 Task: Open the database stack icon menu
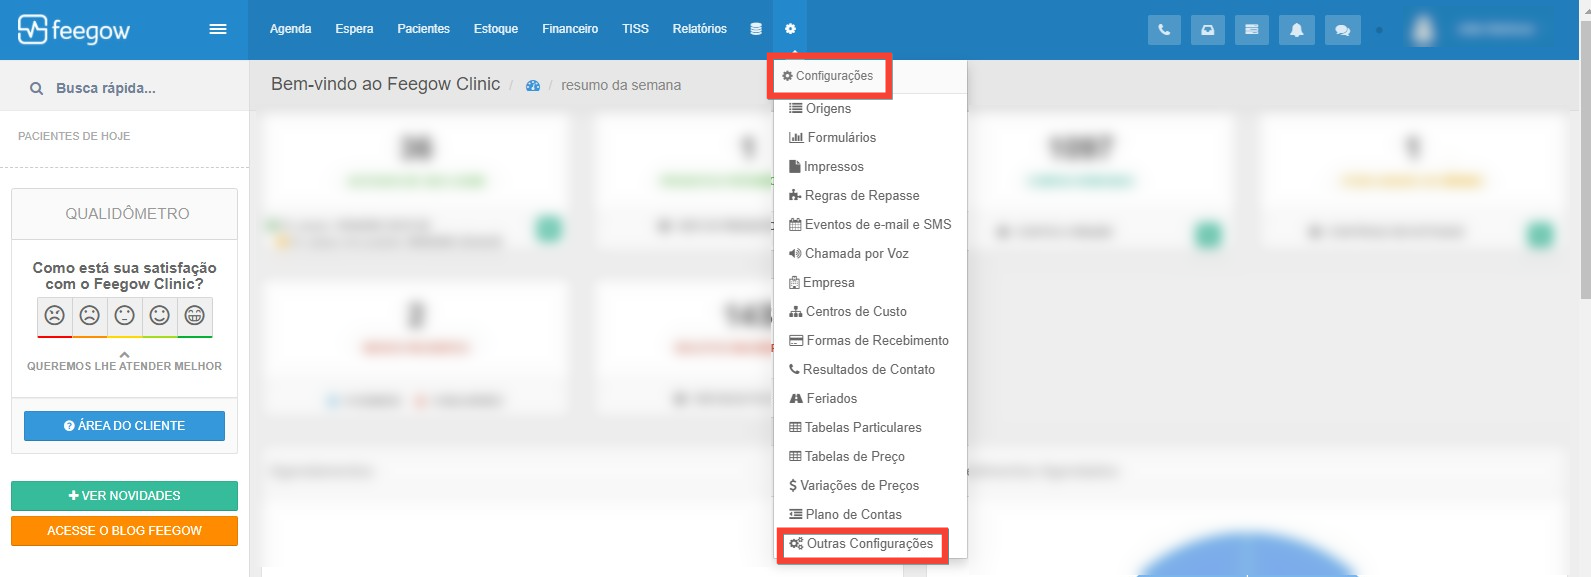pyautogui.click(x=756, y=29)
